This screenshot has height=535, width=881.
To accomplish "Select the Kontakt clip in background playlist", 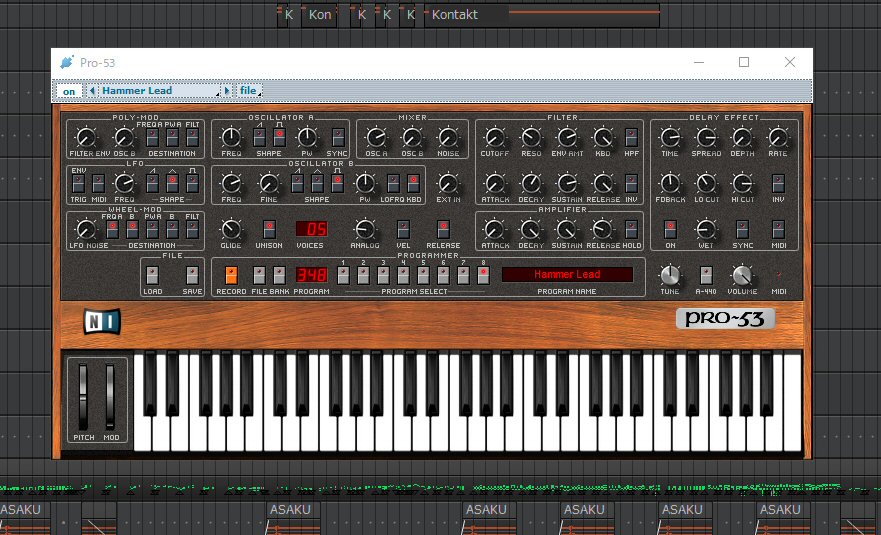I will [x=542, y=15].
